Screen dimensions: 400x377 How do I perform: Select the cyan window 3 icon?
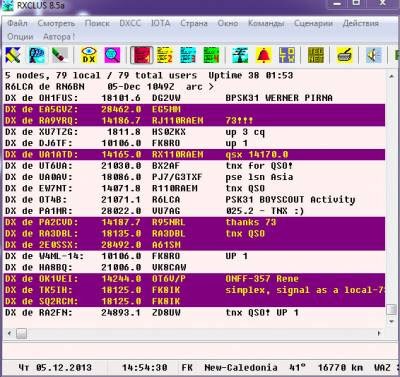tap(188, 55)
